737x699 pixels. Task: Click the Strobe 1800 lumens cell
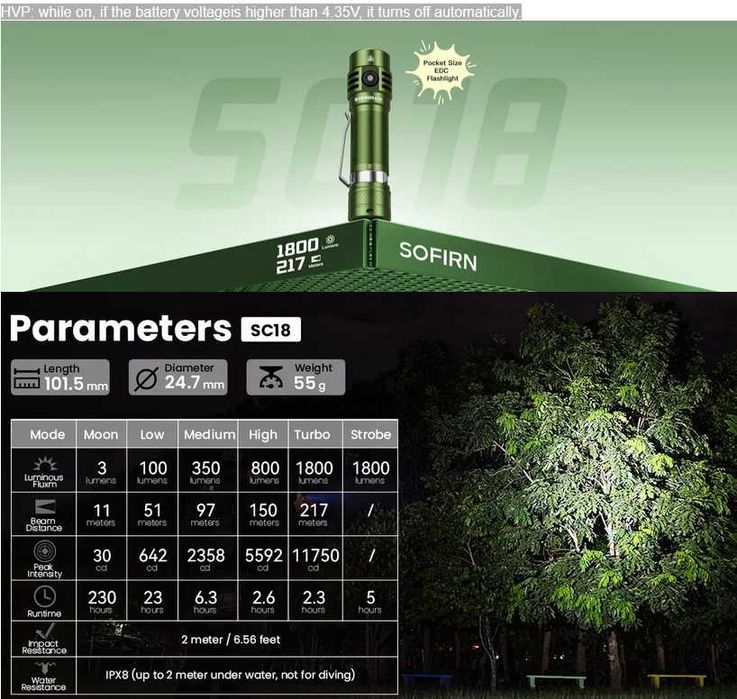371,471
